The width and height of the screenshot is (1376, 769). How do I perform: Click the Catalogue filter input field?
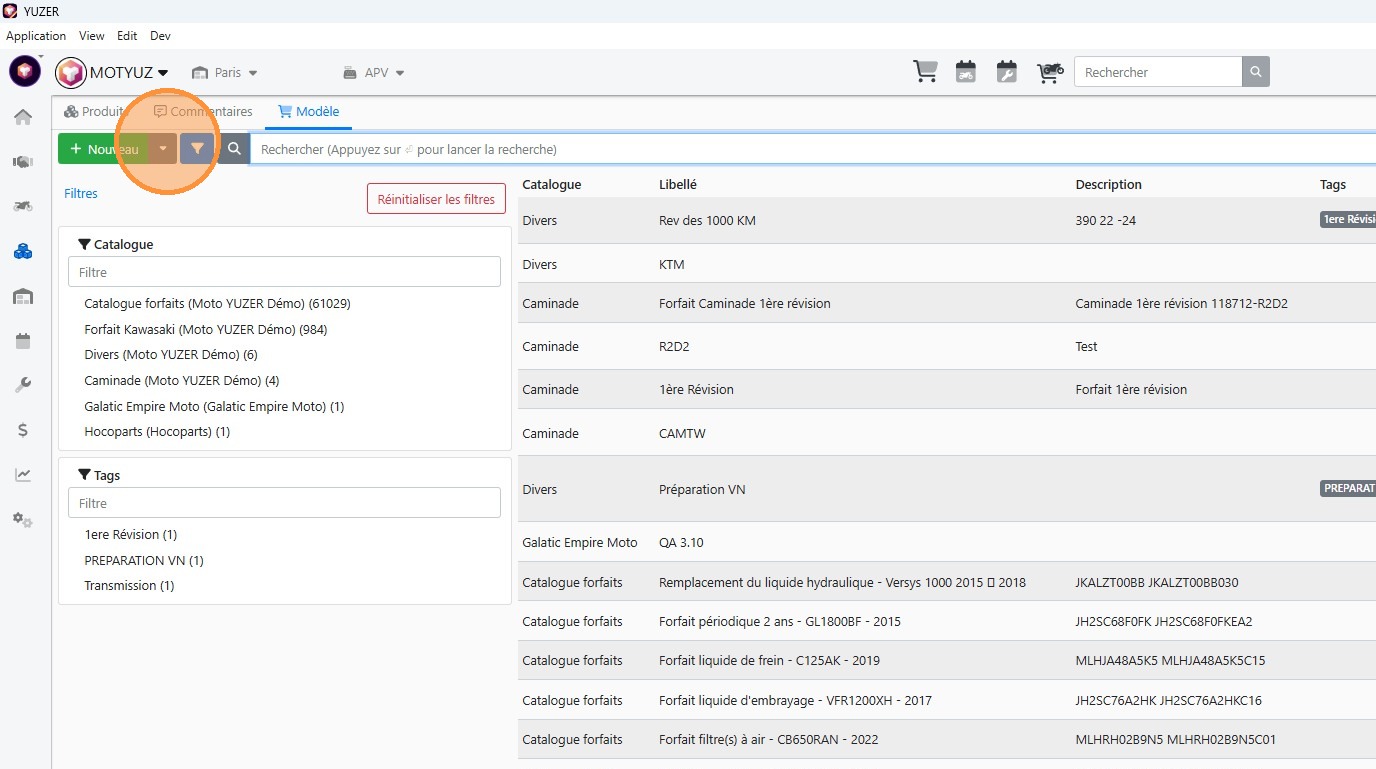coord(284,272)
